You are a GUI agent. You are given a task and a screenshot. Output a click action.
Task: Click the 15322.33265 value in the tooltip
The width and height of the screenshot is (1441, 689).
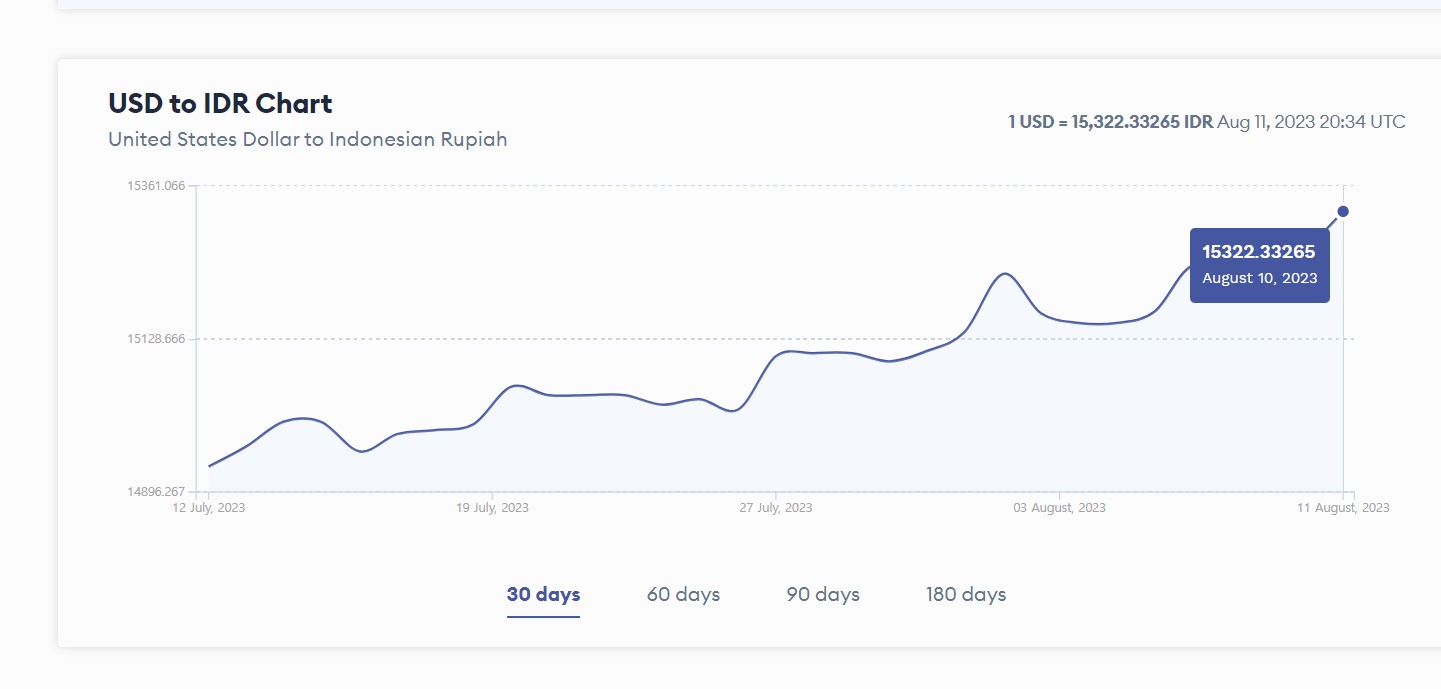tap(1258, 252)
